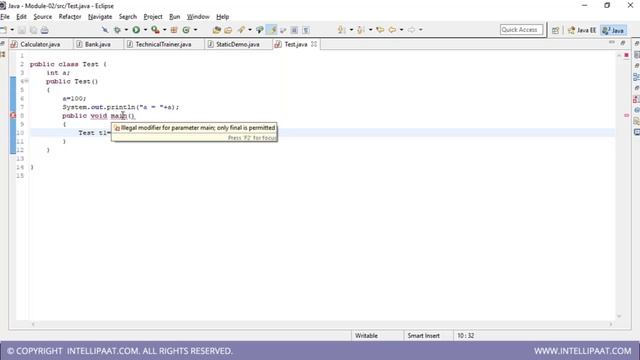Open the Run menu

[175, 17]
